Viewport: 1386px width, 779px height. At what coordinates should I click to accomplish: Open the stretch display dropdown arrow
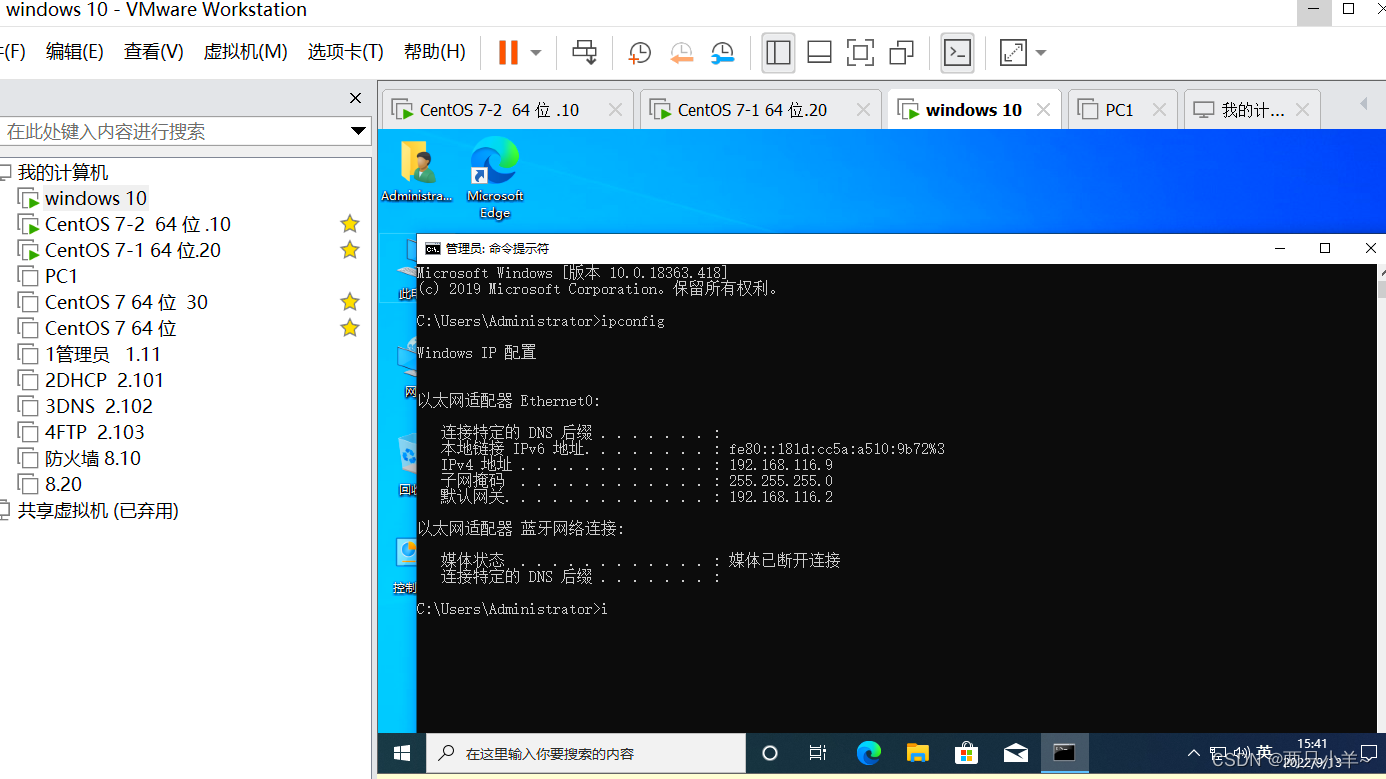pos(1041,52)
